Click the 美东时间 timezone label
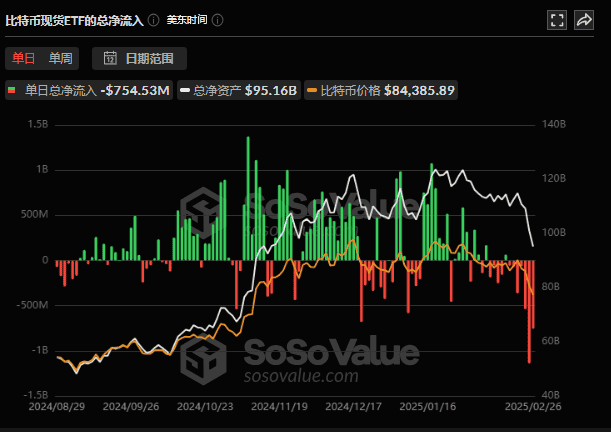The height and width of the screenshot is (432, 611). pos(187,20)
